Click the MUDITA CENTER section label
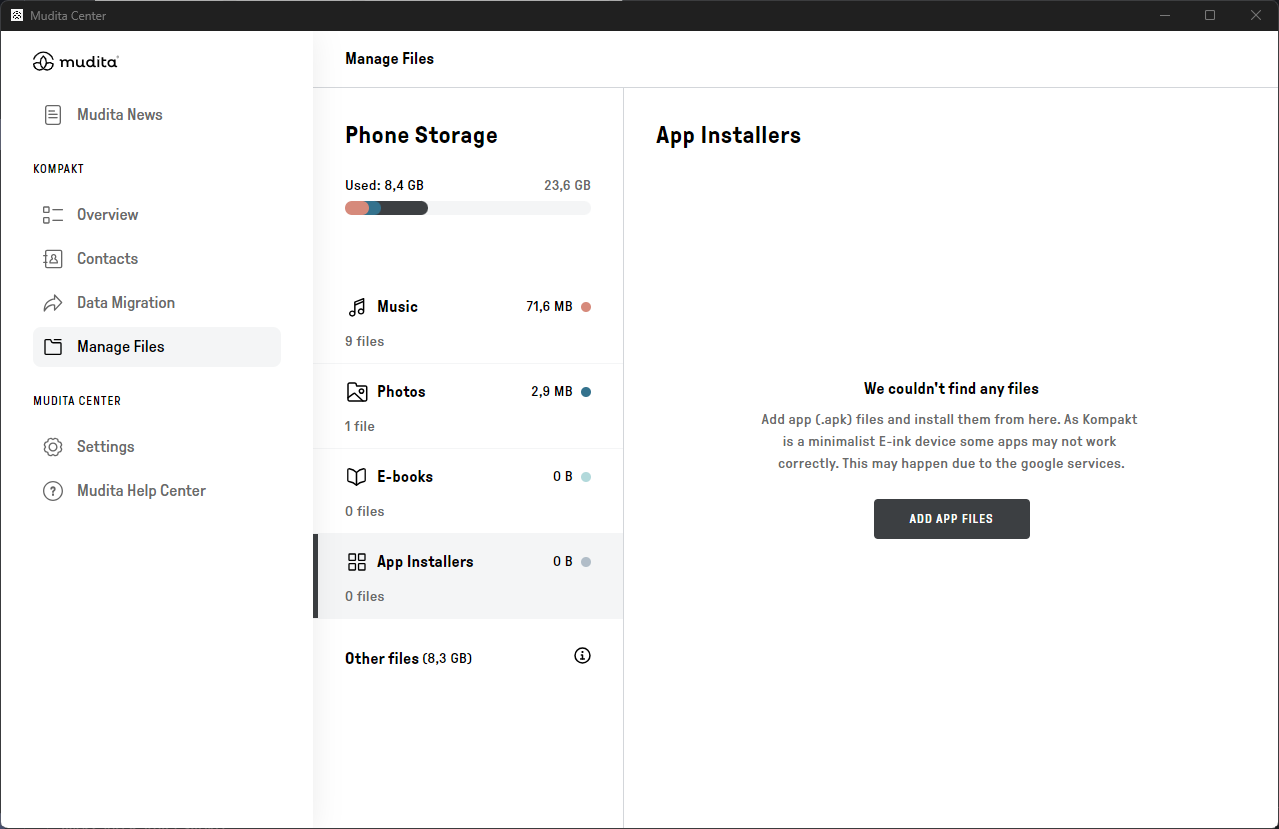Viewport: 1279px width, 829px height. click(x=77, y=401)
